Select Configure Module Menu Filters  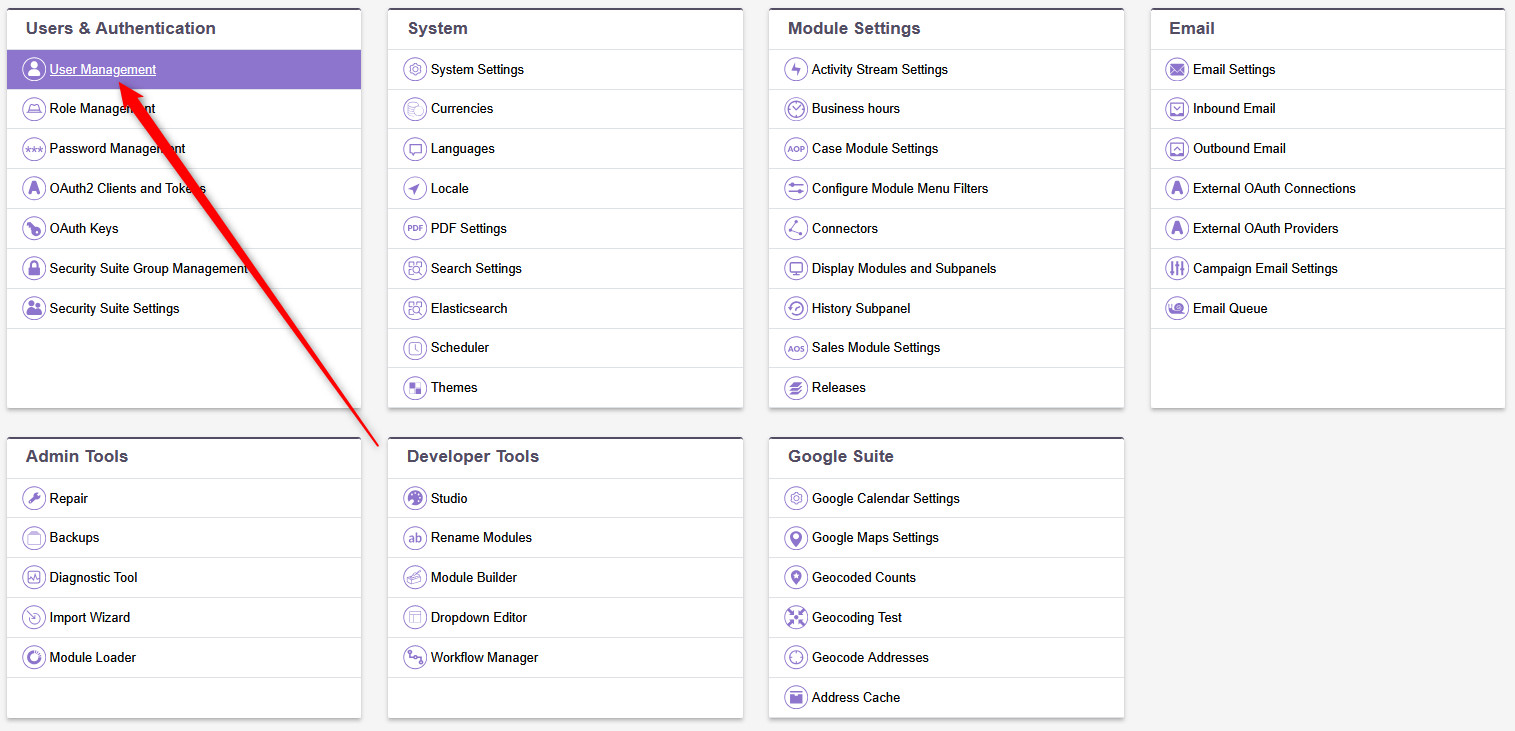[899, 188]
